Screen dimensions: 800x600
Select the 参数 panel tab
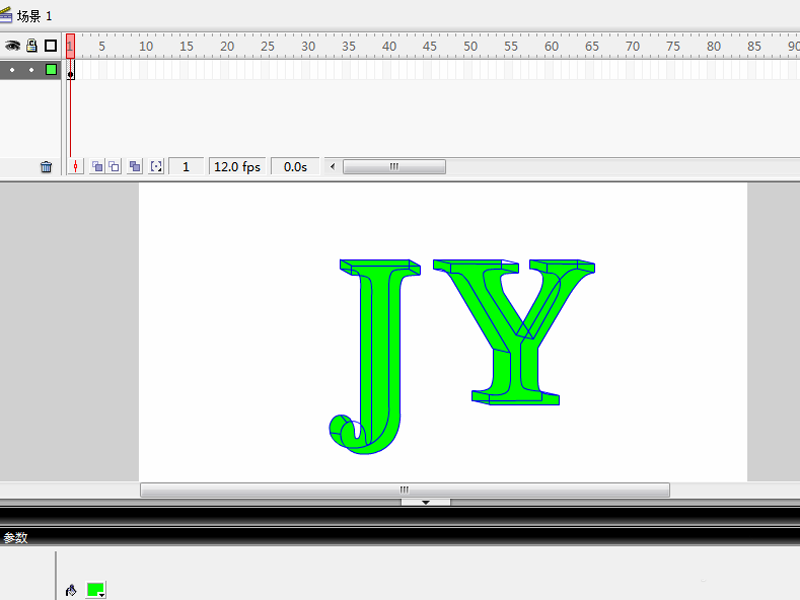(15, 538)
